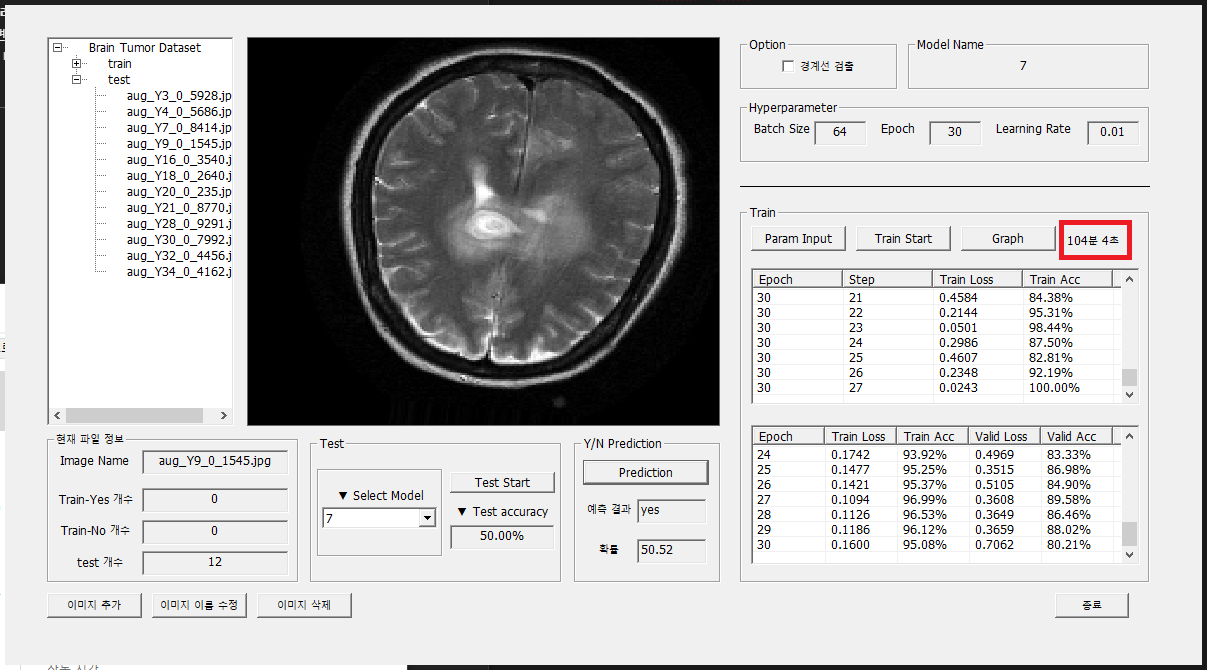The height and width of the screenshot is (670, 1207).
Task: Click epoch table scroll down arrow
Action: [x=1130, y=554]
